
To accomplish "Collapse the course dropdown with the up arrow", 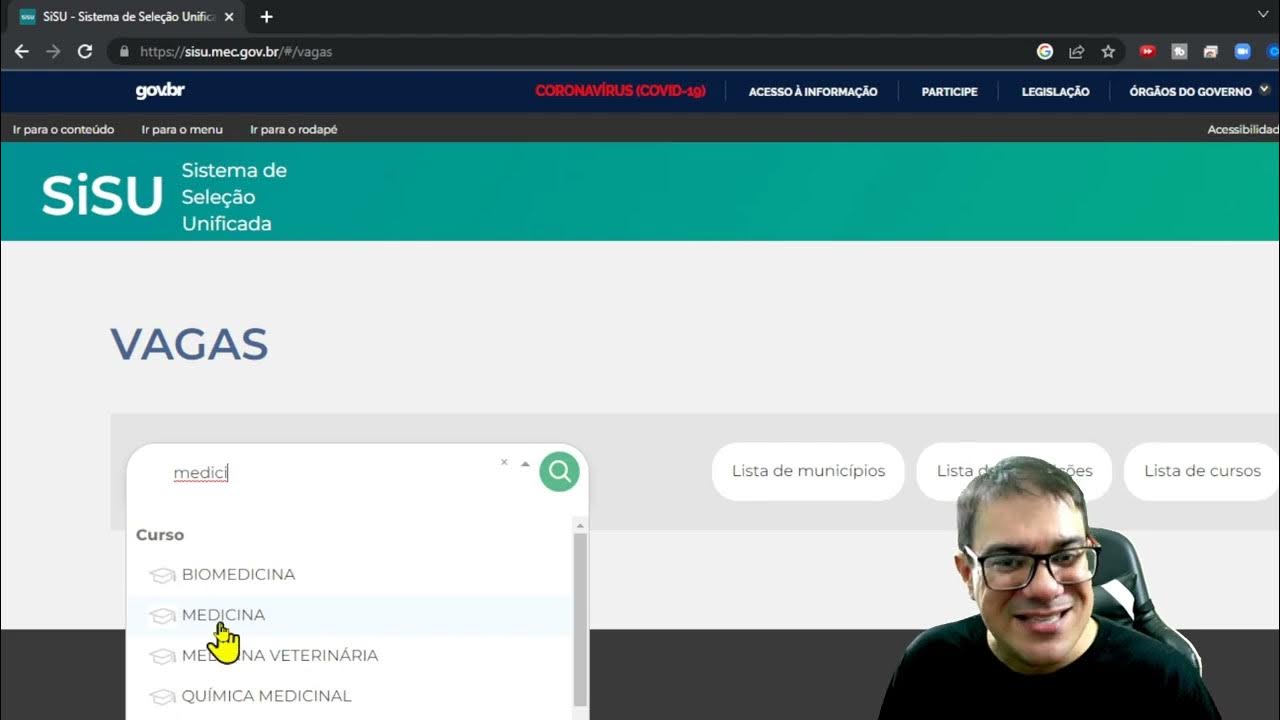I will (525, 464).
